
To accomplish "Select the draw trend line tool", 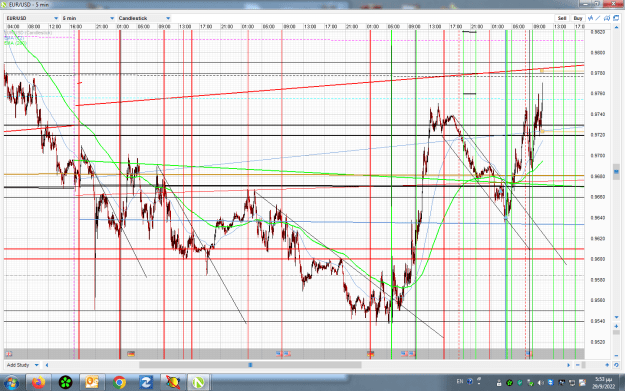I will [598, 18].
